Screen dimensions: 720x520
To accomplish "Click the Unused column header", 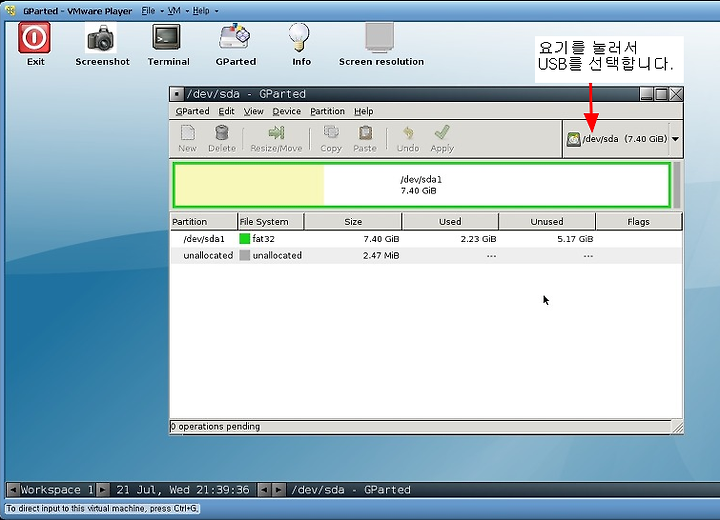I will pos(547,221).
